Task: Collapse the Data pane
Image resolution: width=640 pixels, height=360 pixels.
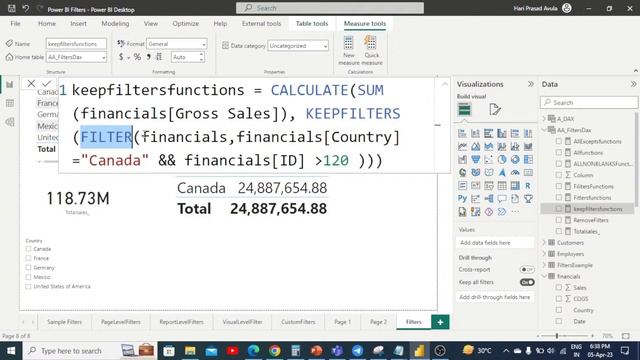Action: pos(633,84)
